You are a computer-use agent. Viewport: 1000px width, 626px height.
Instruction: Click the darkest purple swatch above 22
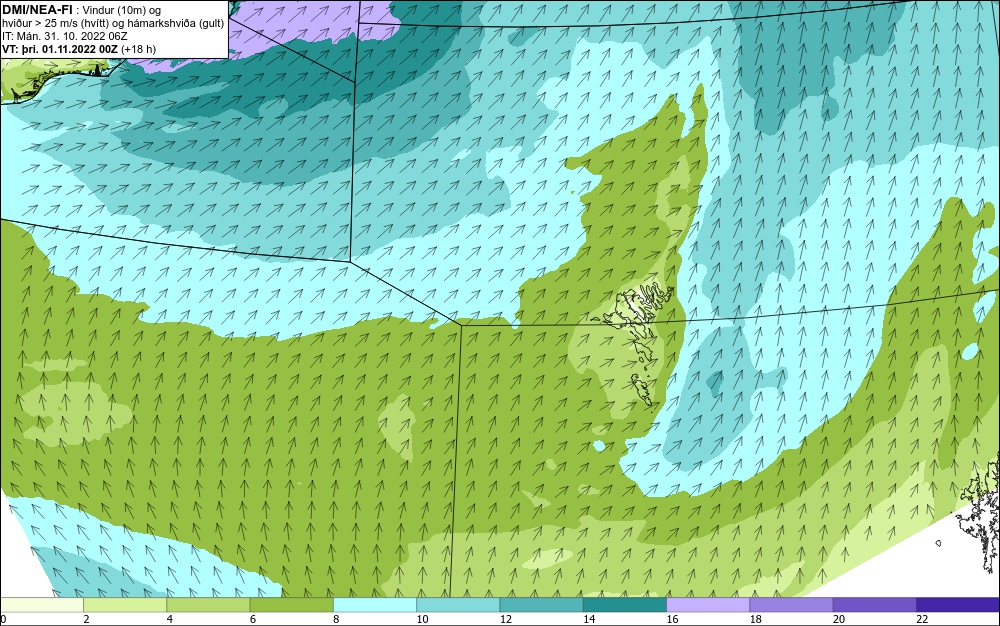tap(958, 604)
